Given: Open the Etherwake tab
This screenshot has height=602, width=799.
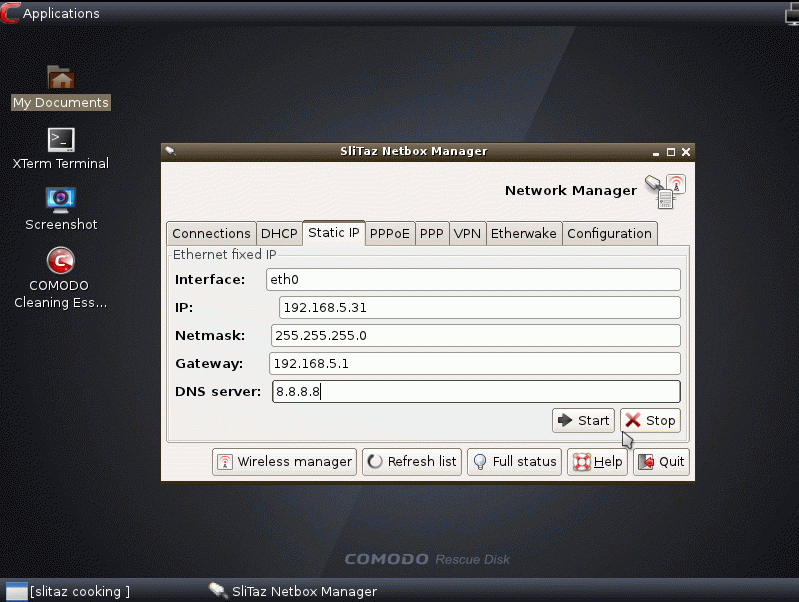Looking at the screenshot, I should 524,233.
